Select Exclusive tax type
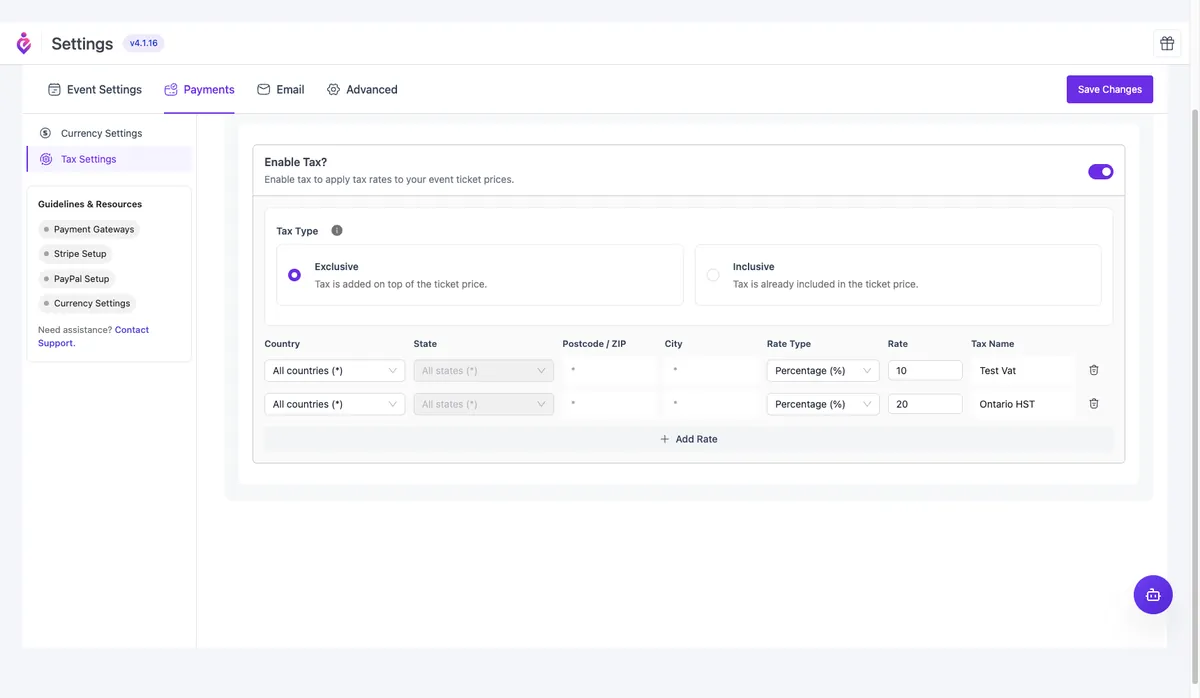 pos(480,275)
